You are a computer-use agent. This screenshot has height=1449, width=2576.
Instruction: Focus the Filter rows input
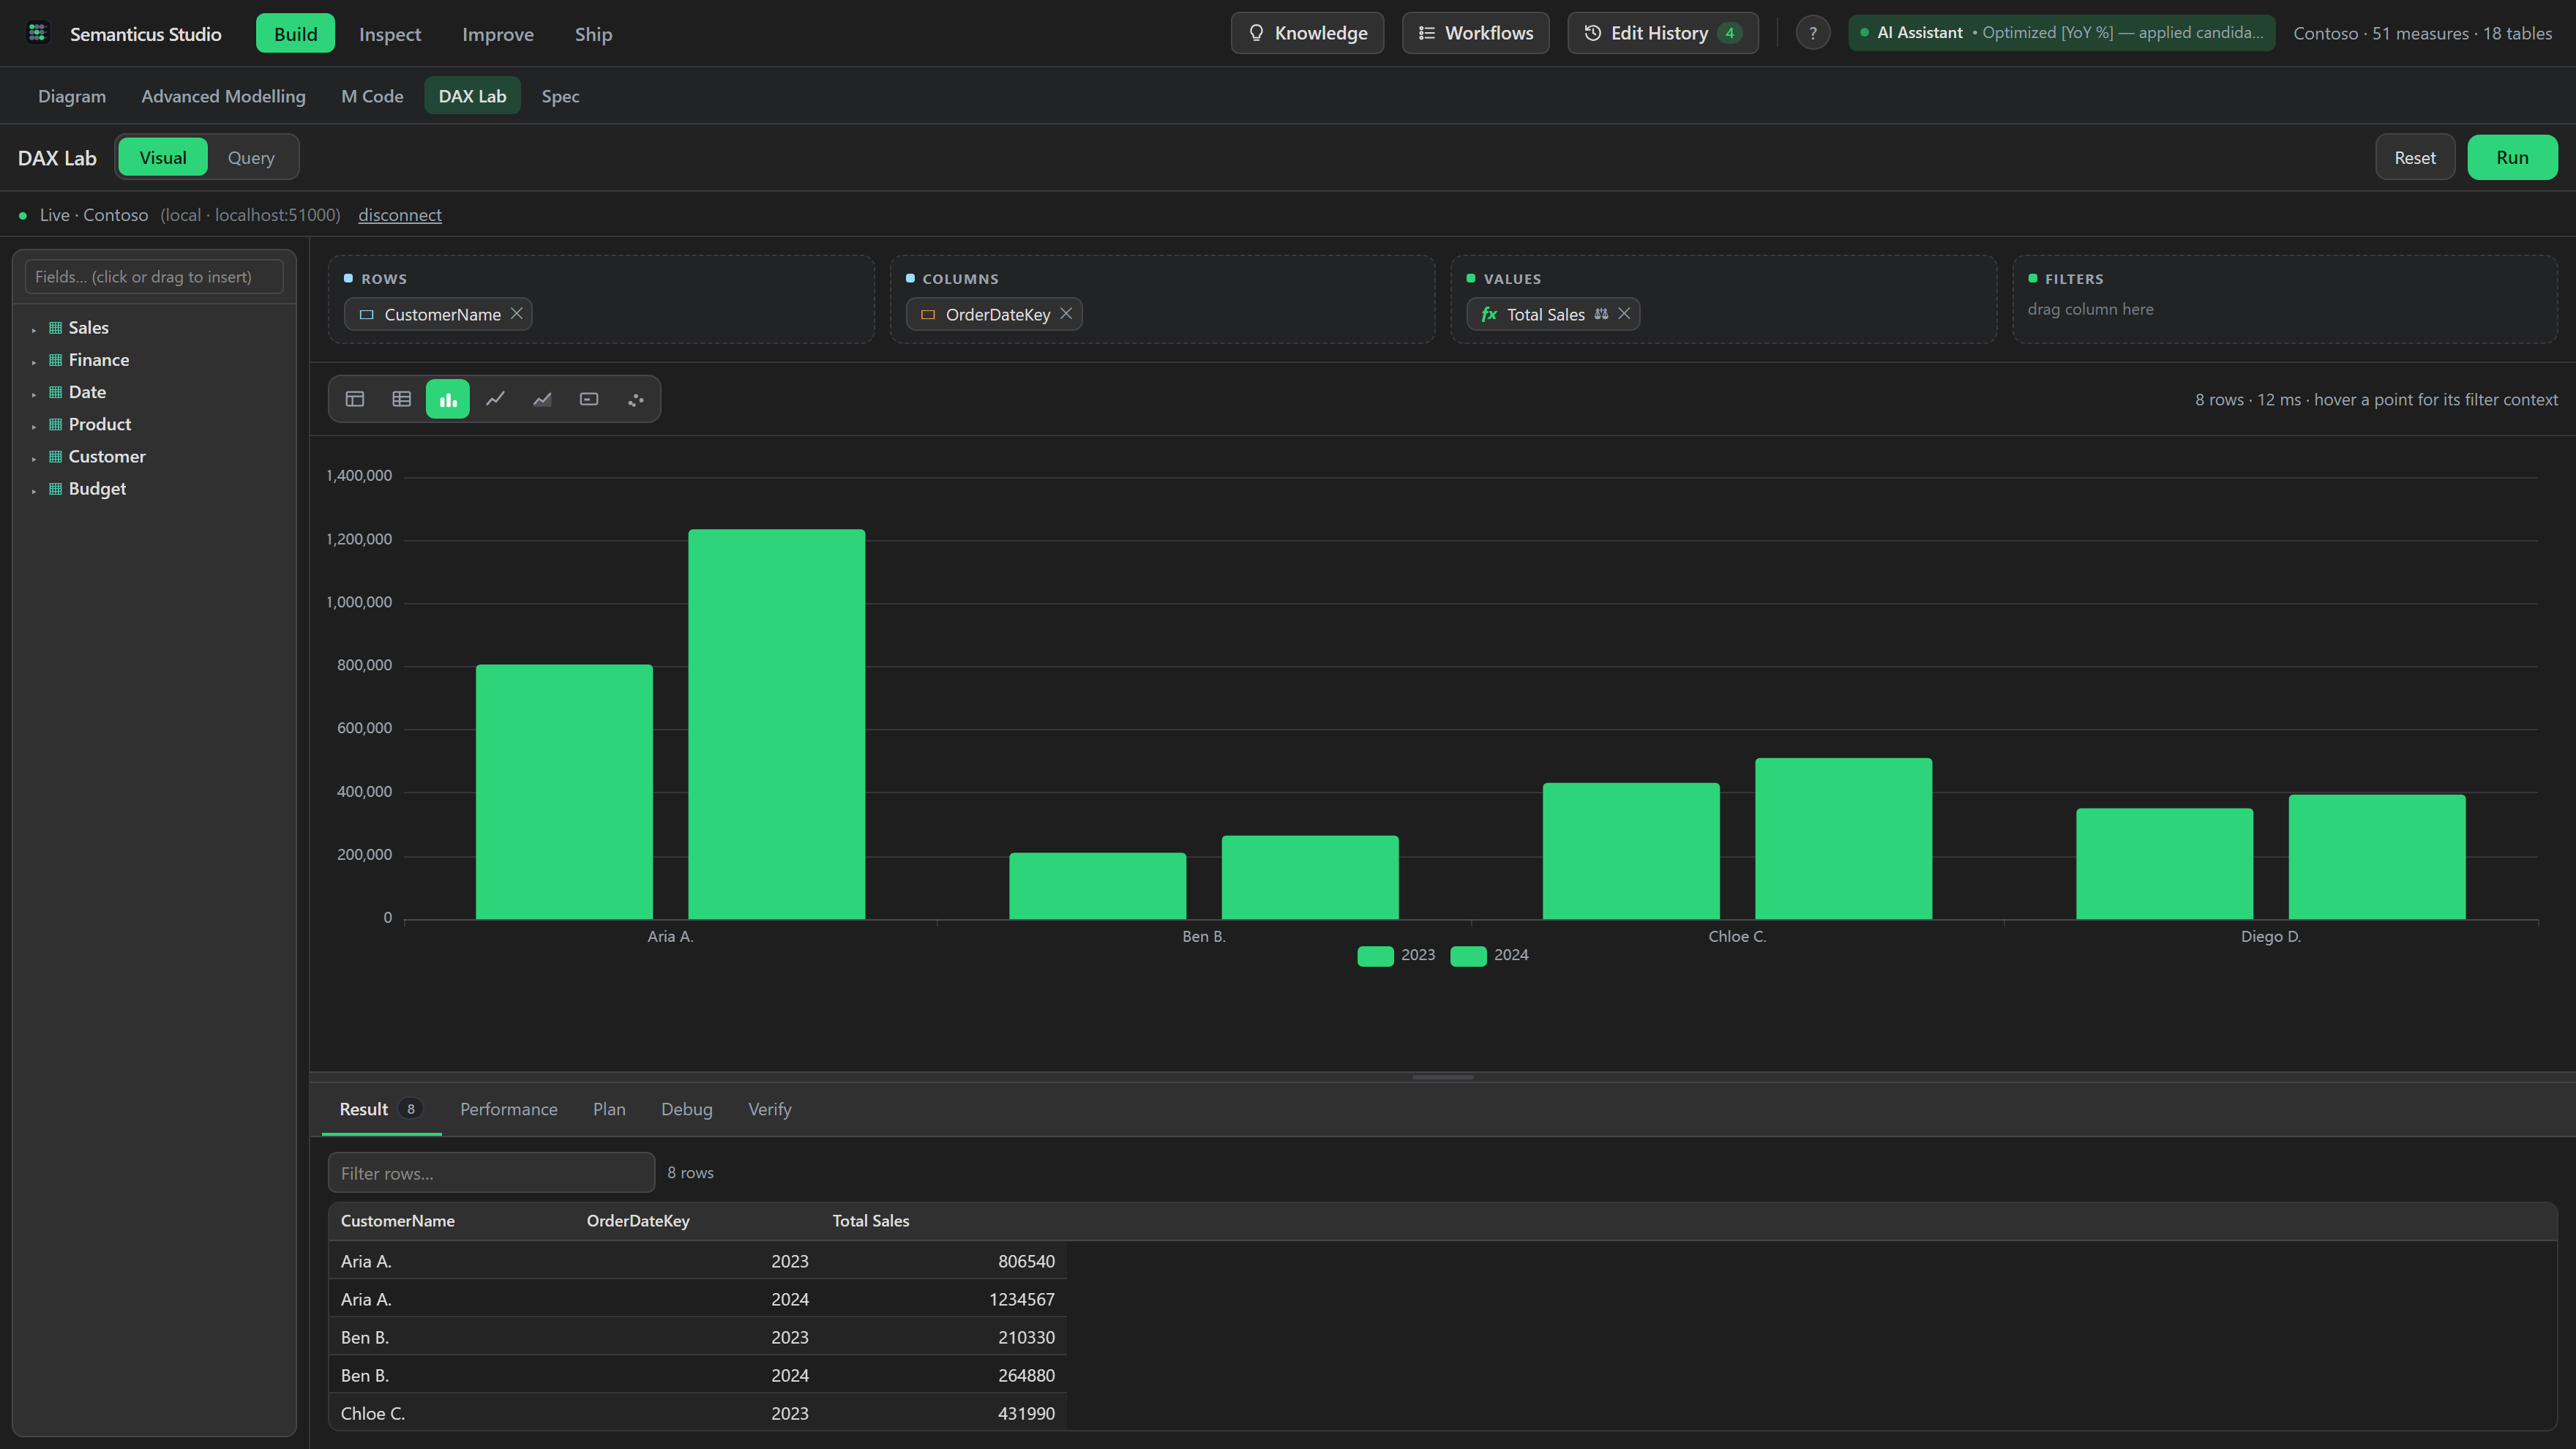(491, 1172)
